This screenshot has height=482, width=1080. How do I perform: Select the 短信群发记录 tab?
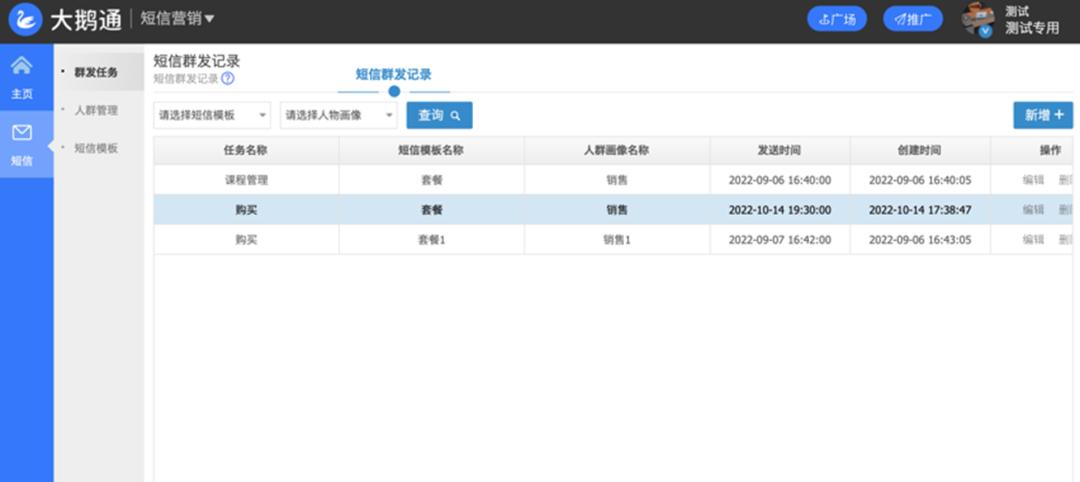pos(393,74)
